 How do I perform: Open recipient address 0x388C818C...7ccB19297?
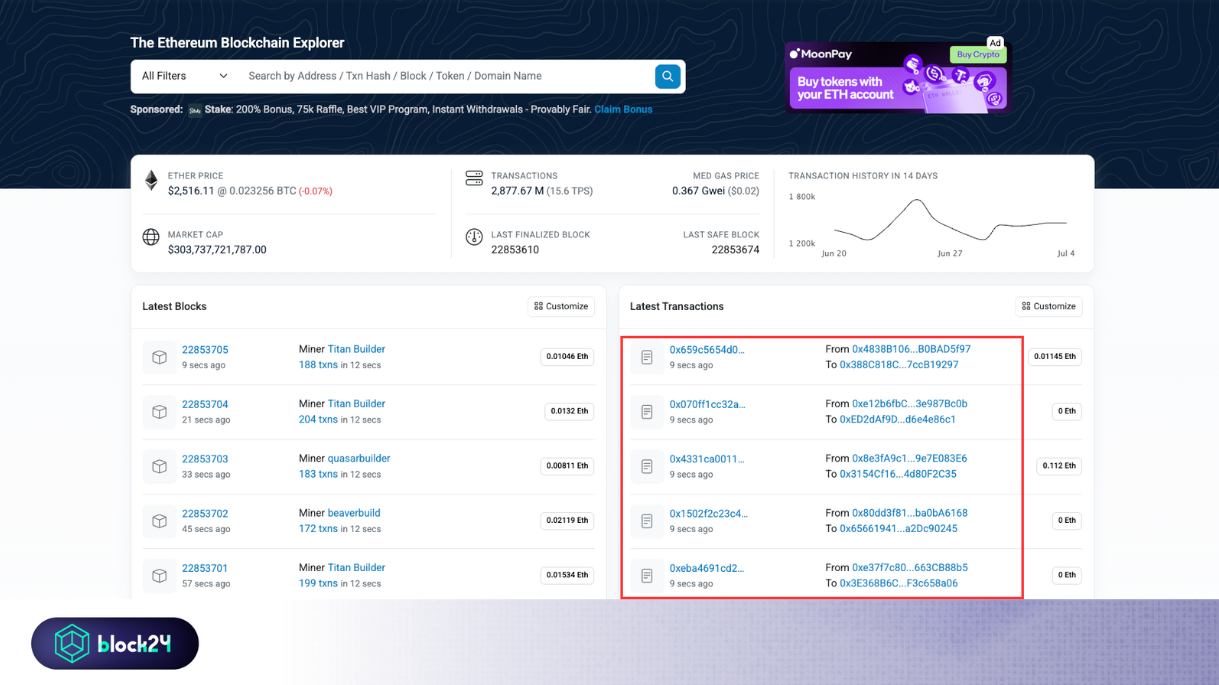click(899, 365)
